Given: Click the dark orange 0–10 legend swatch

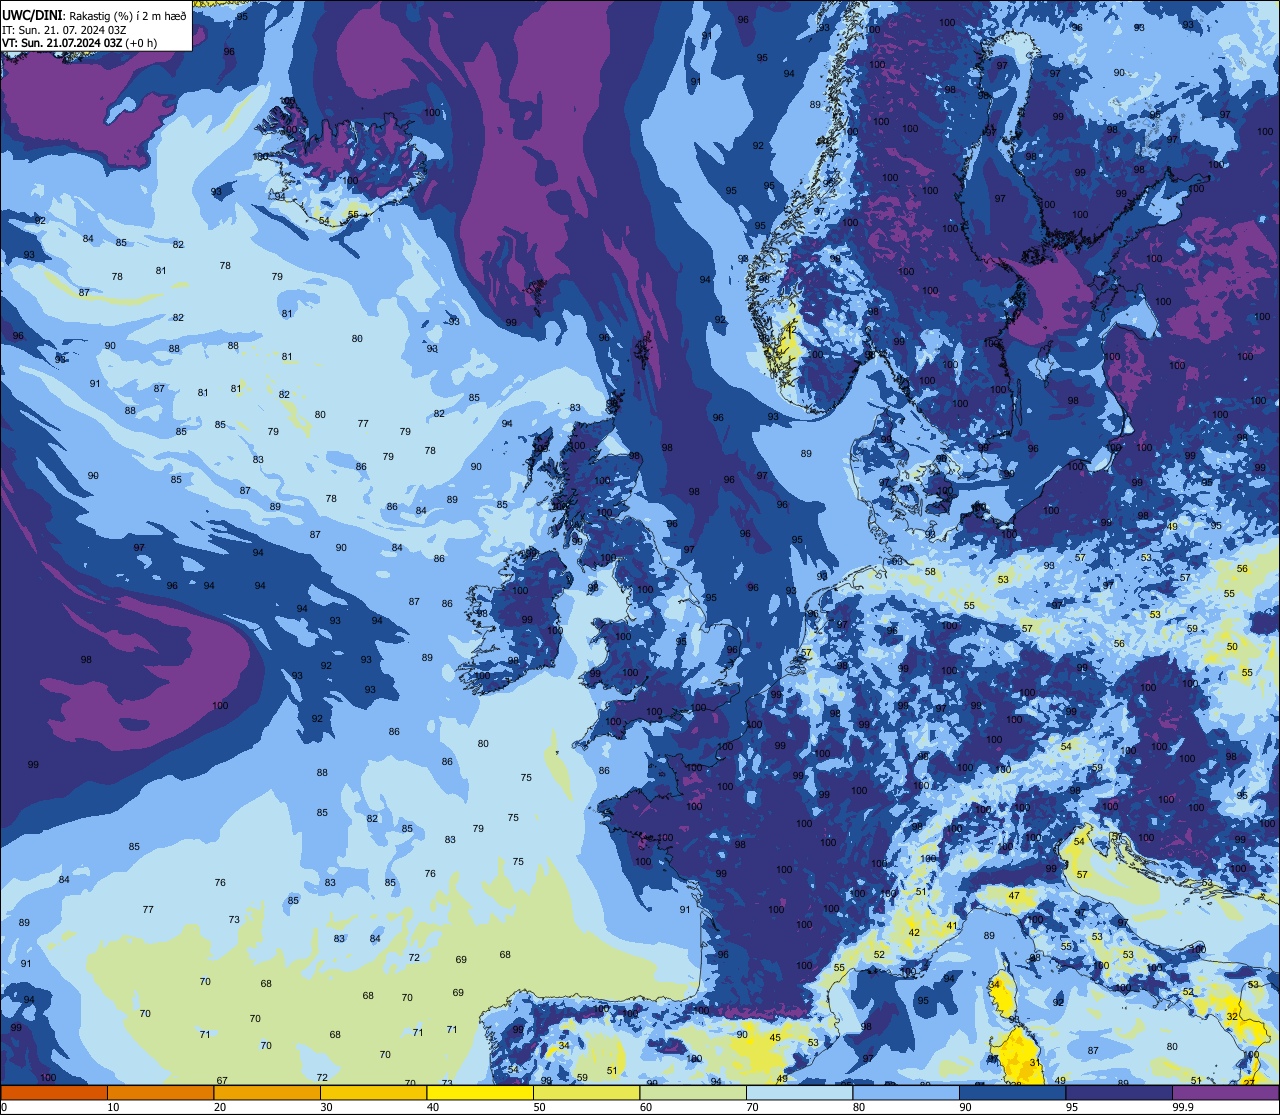Looking at the screenshot, I should coord(54,1092).
